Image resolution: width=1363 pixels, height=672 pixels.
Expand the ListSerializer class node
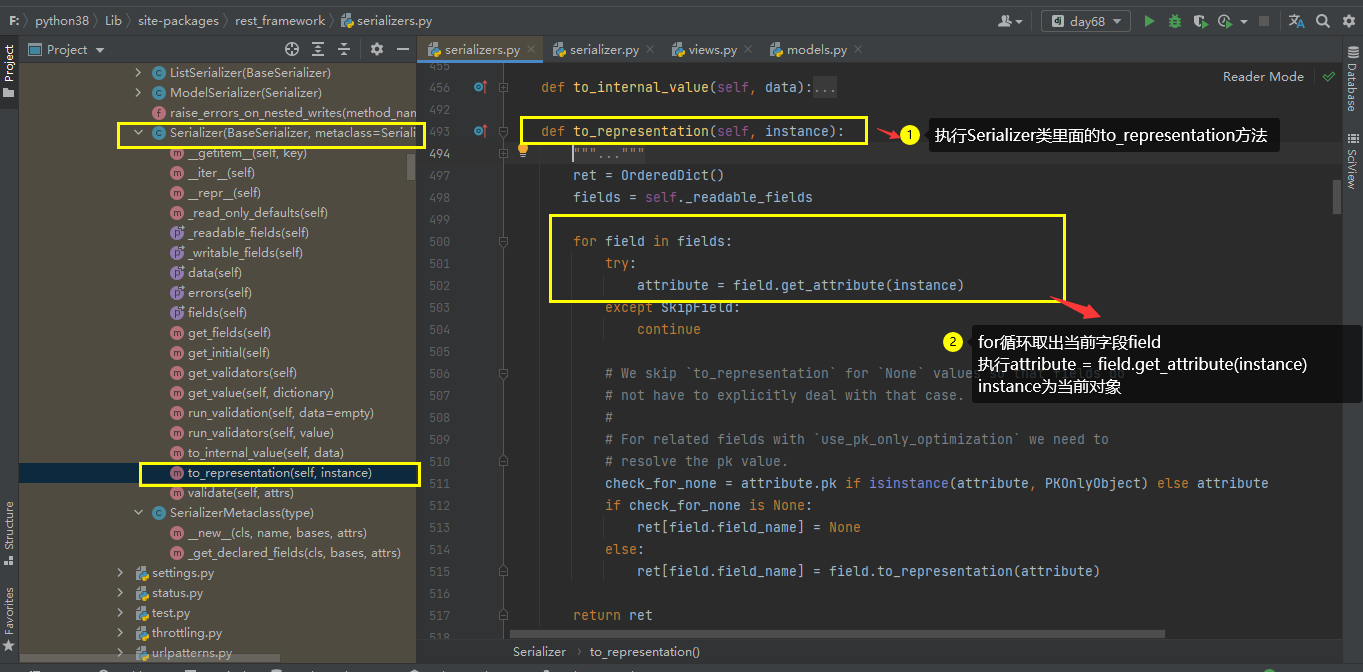point(139,73)
